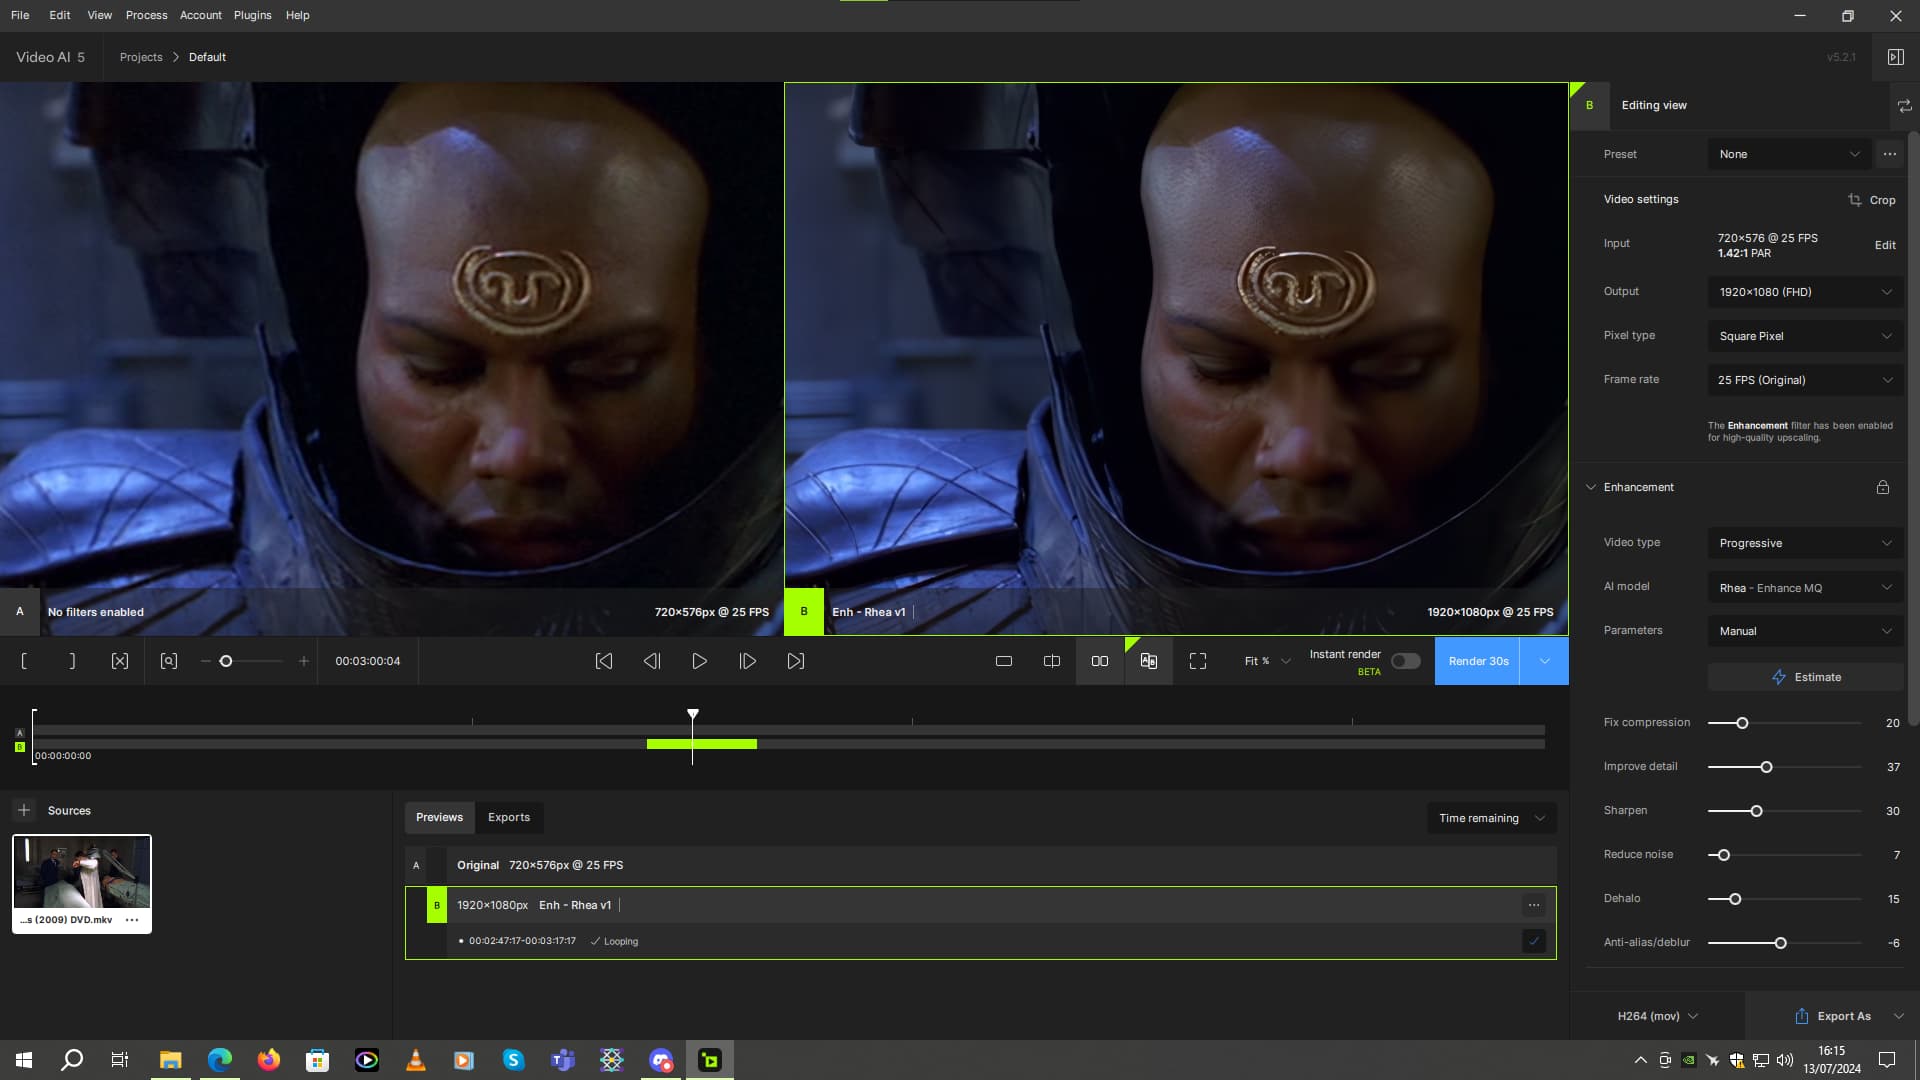Viewport: 1920px width, 1080px height.
Task: Switch to the Exports tab
Action: [509, 817]
